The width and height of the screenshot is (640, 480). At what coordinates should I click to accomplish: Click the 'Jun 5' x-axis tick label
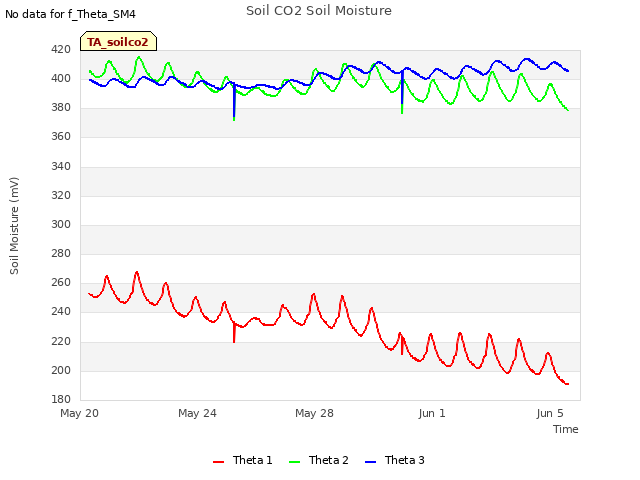click(549, 413)
